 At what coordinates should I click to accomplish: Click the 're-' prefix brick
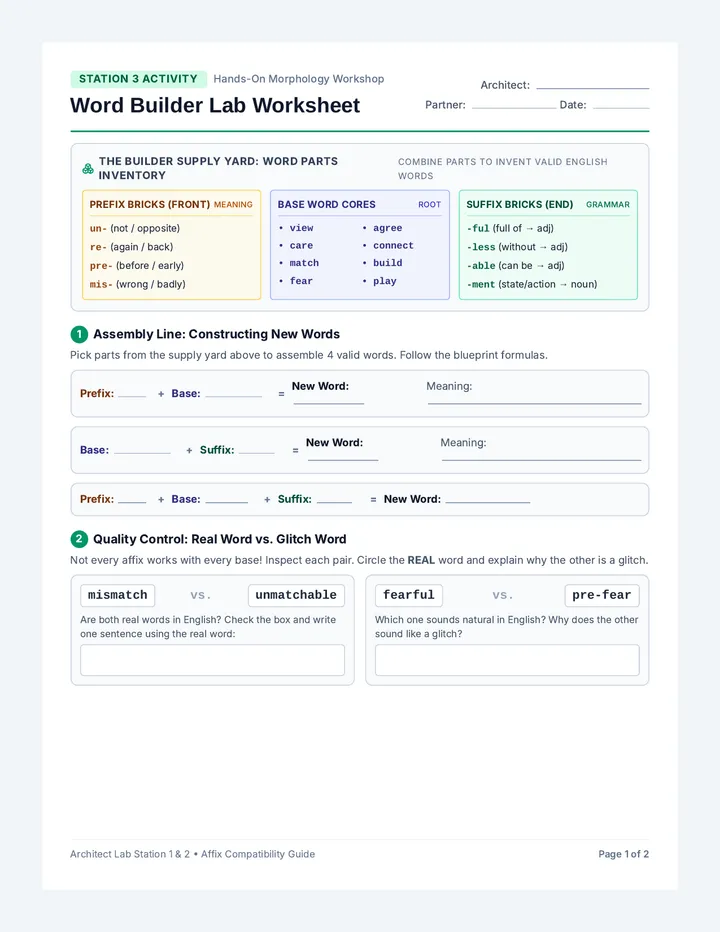coord(131,247)
